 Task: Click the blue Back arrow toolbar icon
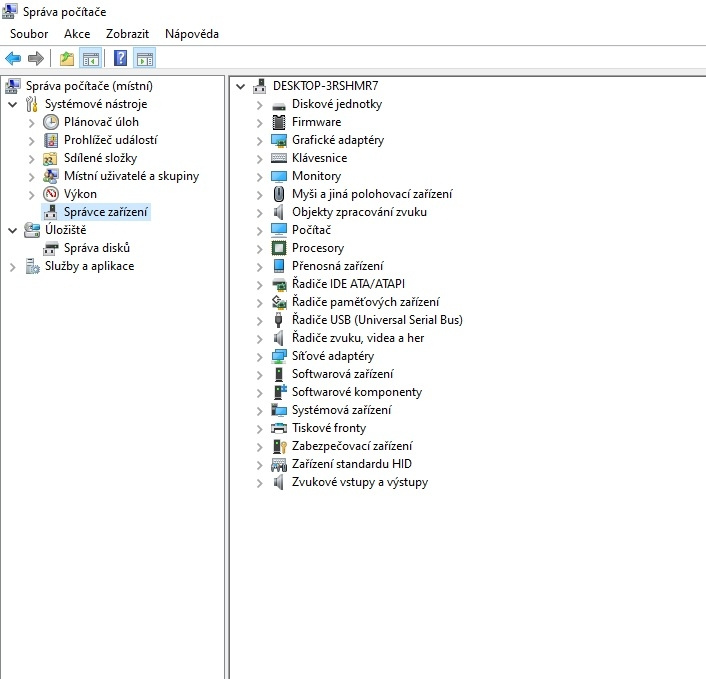pos(13,58)
